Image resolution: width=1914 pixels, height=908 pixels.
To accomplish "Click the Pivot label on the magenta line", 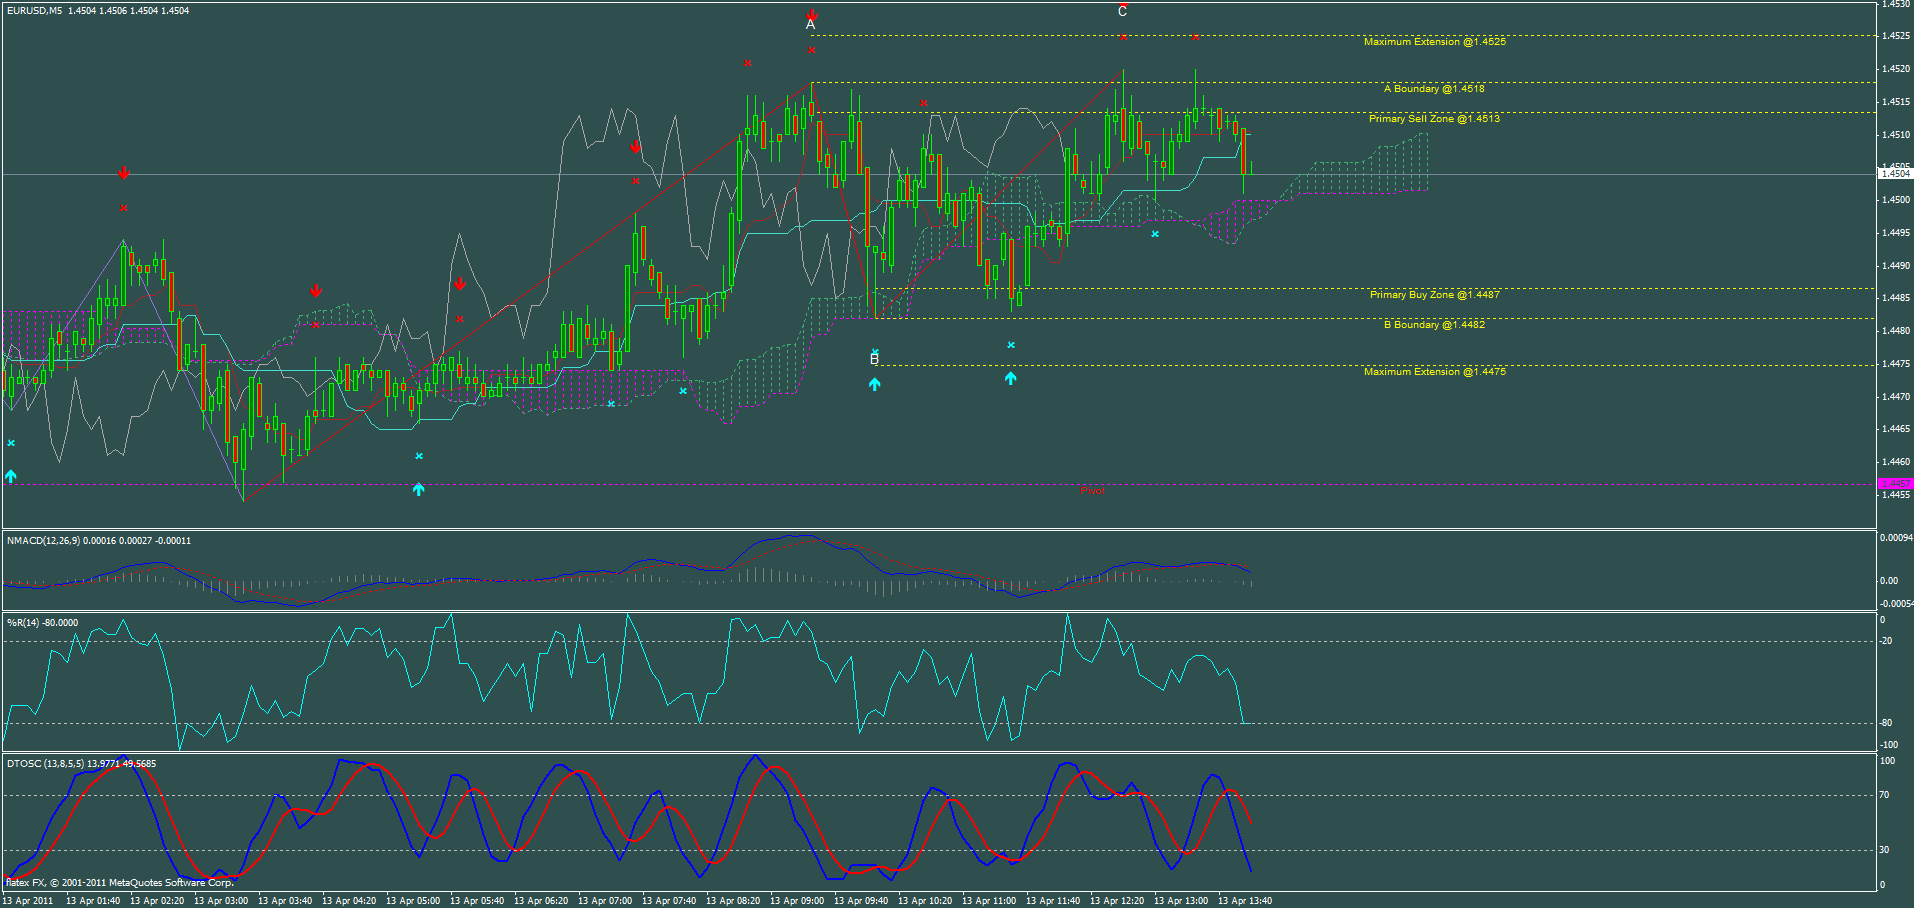I will coord(1092,490).
